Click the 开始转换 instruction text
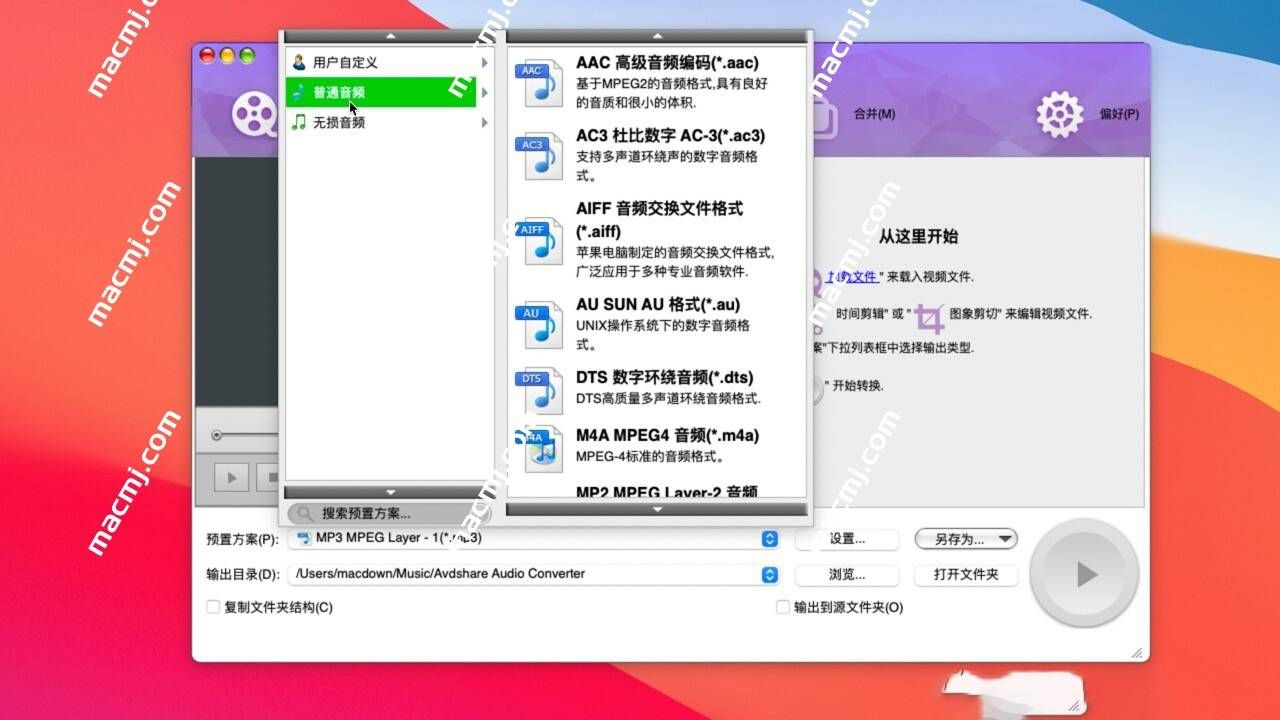 [858, 385]
